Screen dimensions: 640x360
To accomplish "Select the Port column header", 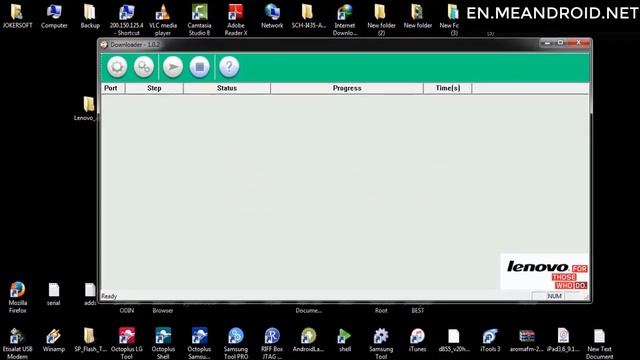I will tap(113, 88).
